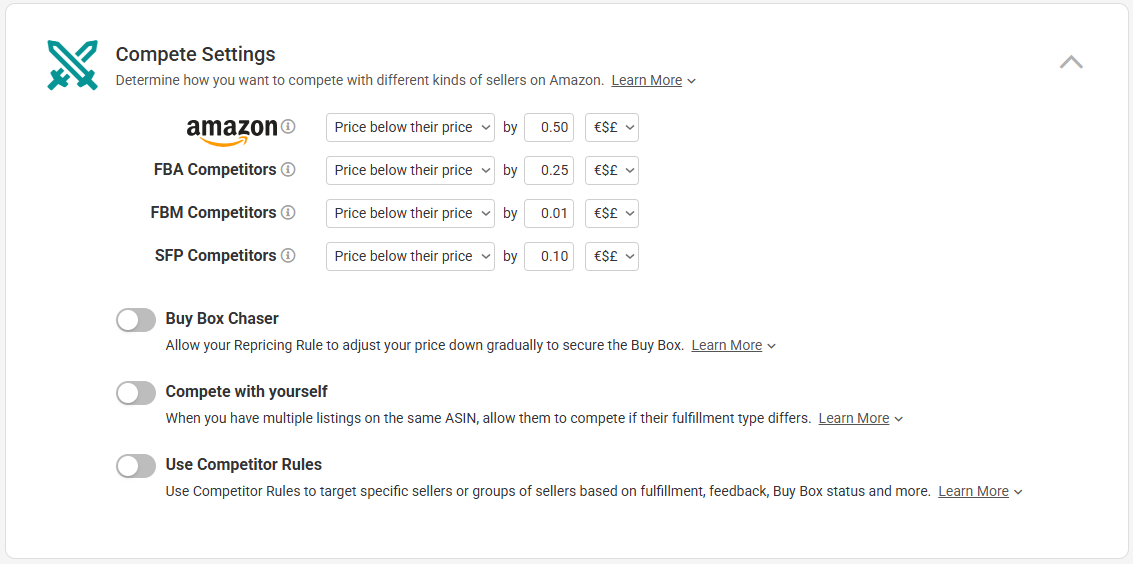This screenshot has height=564, width=1133.
Task: Click FBM amount field showing 0.01
Action: 549,213
